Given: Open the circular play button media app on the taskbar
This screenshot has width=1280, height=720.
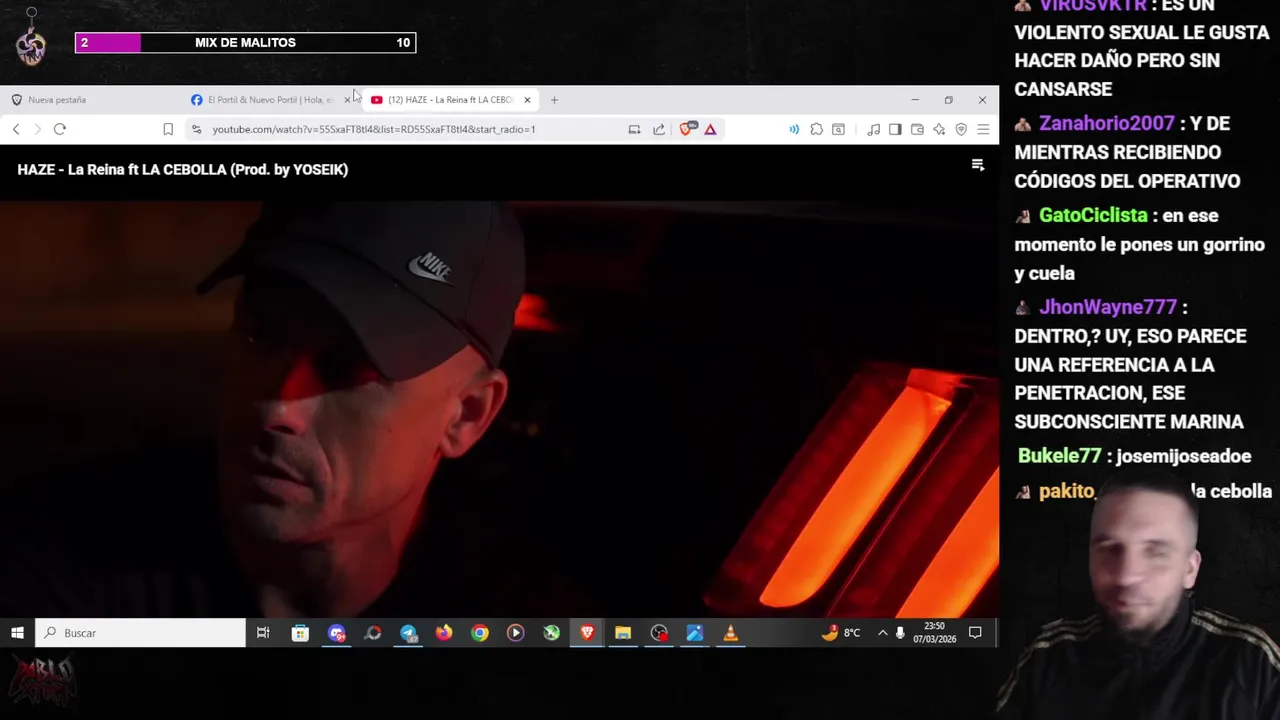Looking at the screenshot, I should click(x=515, y=632).
